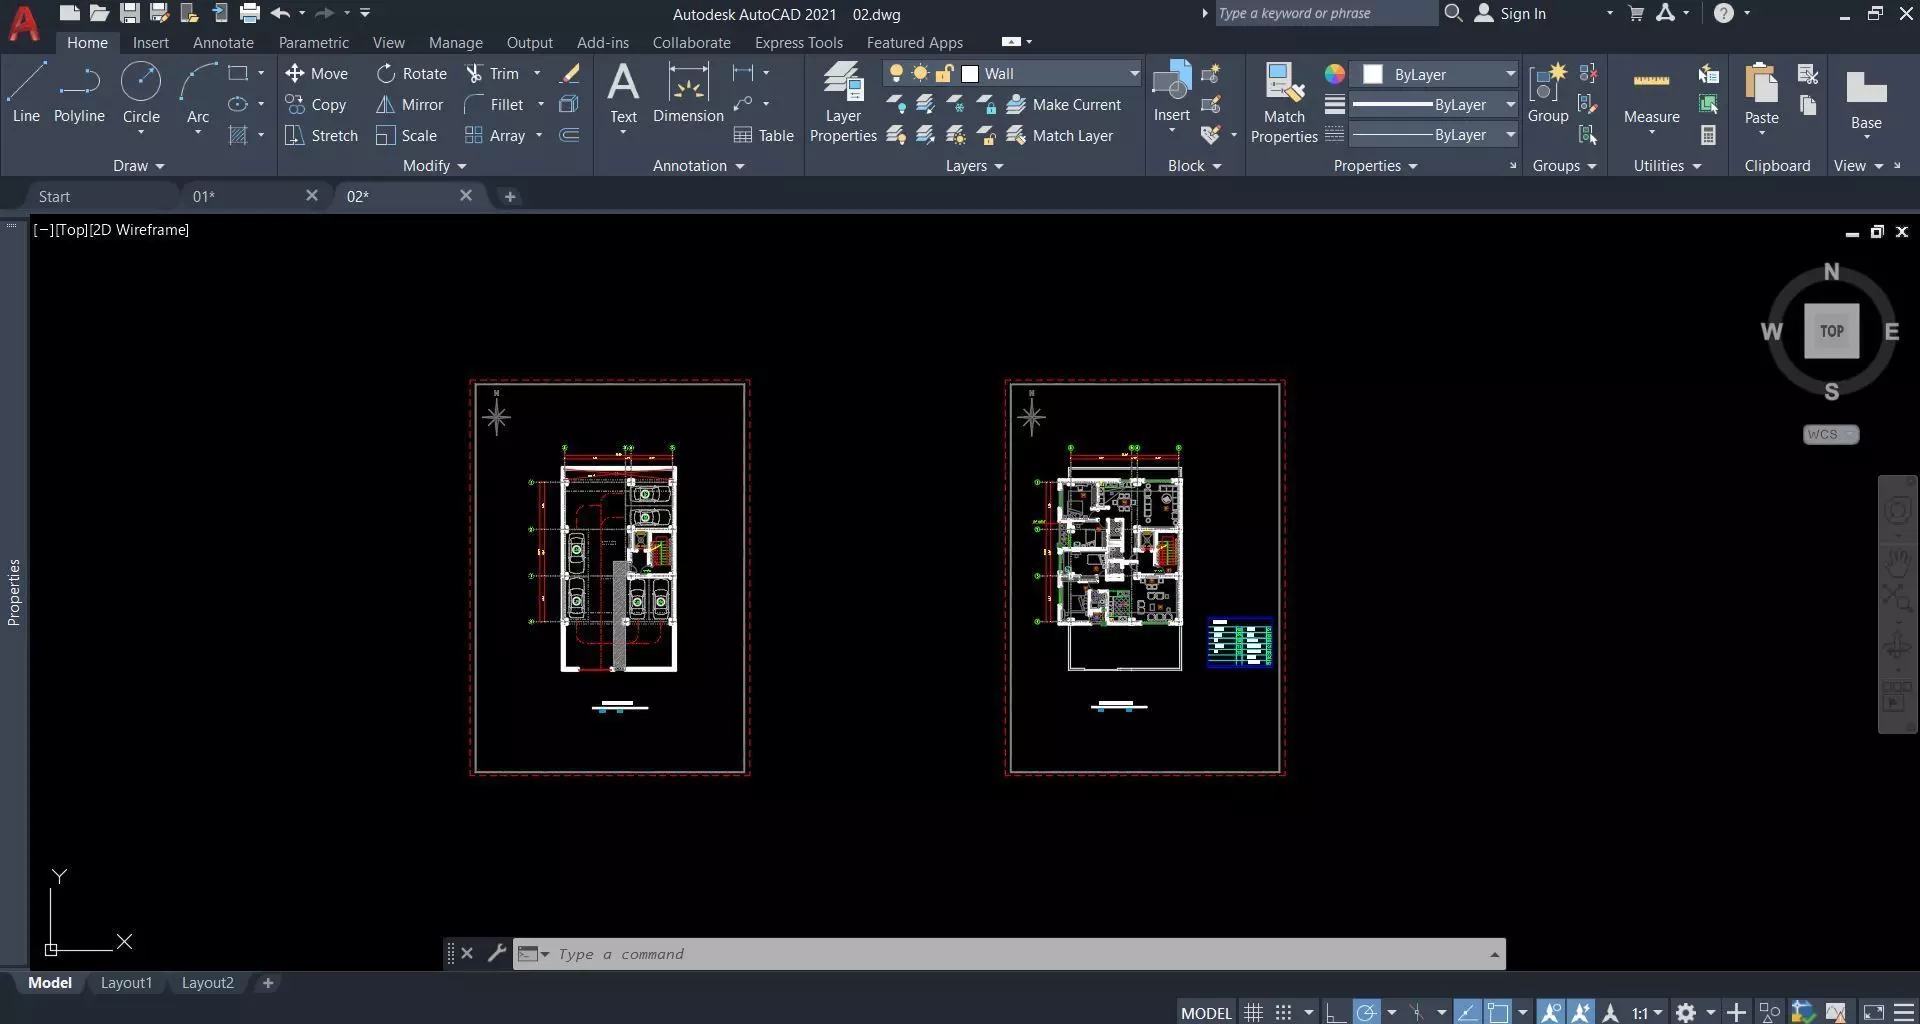The width and height of the screenshot is (1920, 1024).
Task: Toggle polar tracking in status bar
Action: (1366, 1012)
